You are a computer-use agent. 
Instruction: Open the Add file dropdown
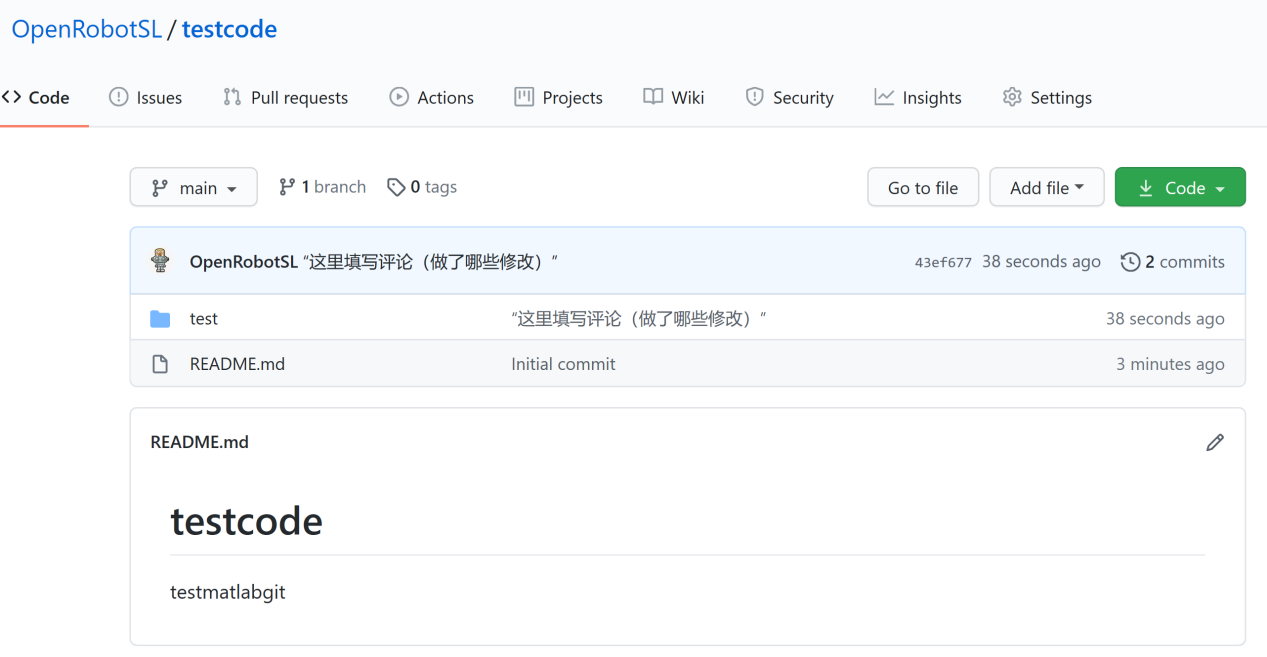click(1046, 186)
